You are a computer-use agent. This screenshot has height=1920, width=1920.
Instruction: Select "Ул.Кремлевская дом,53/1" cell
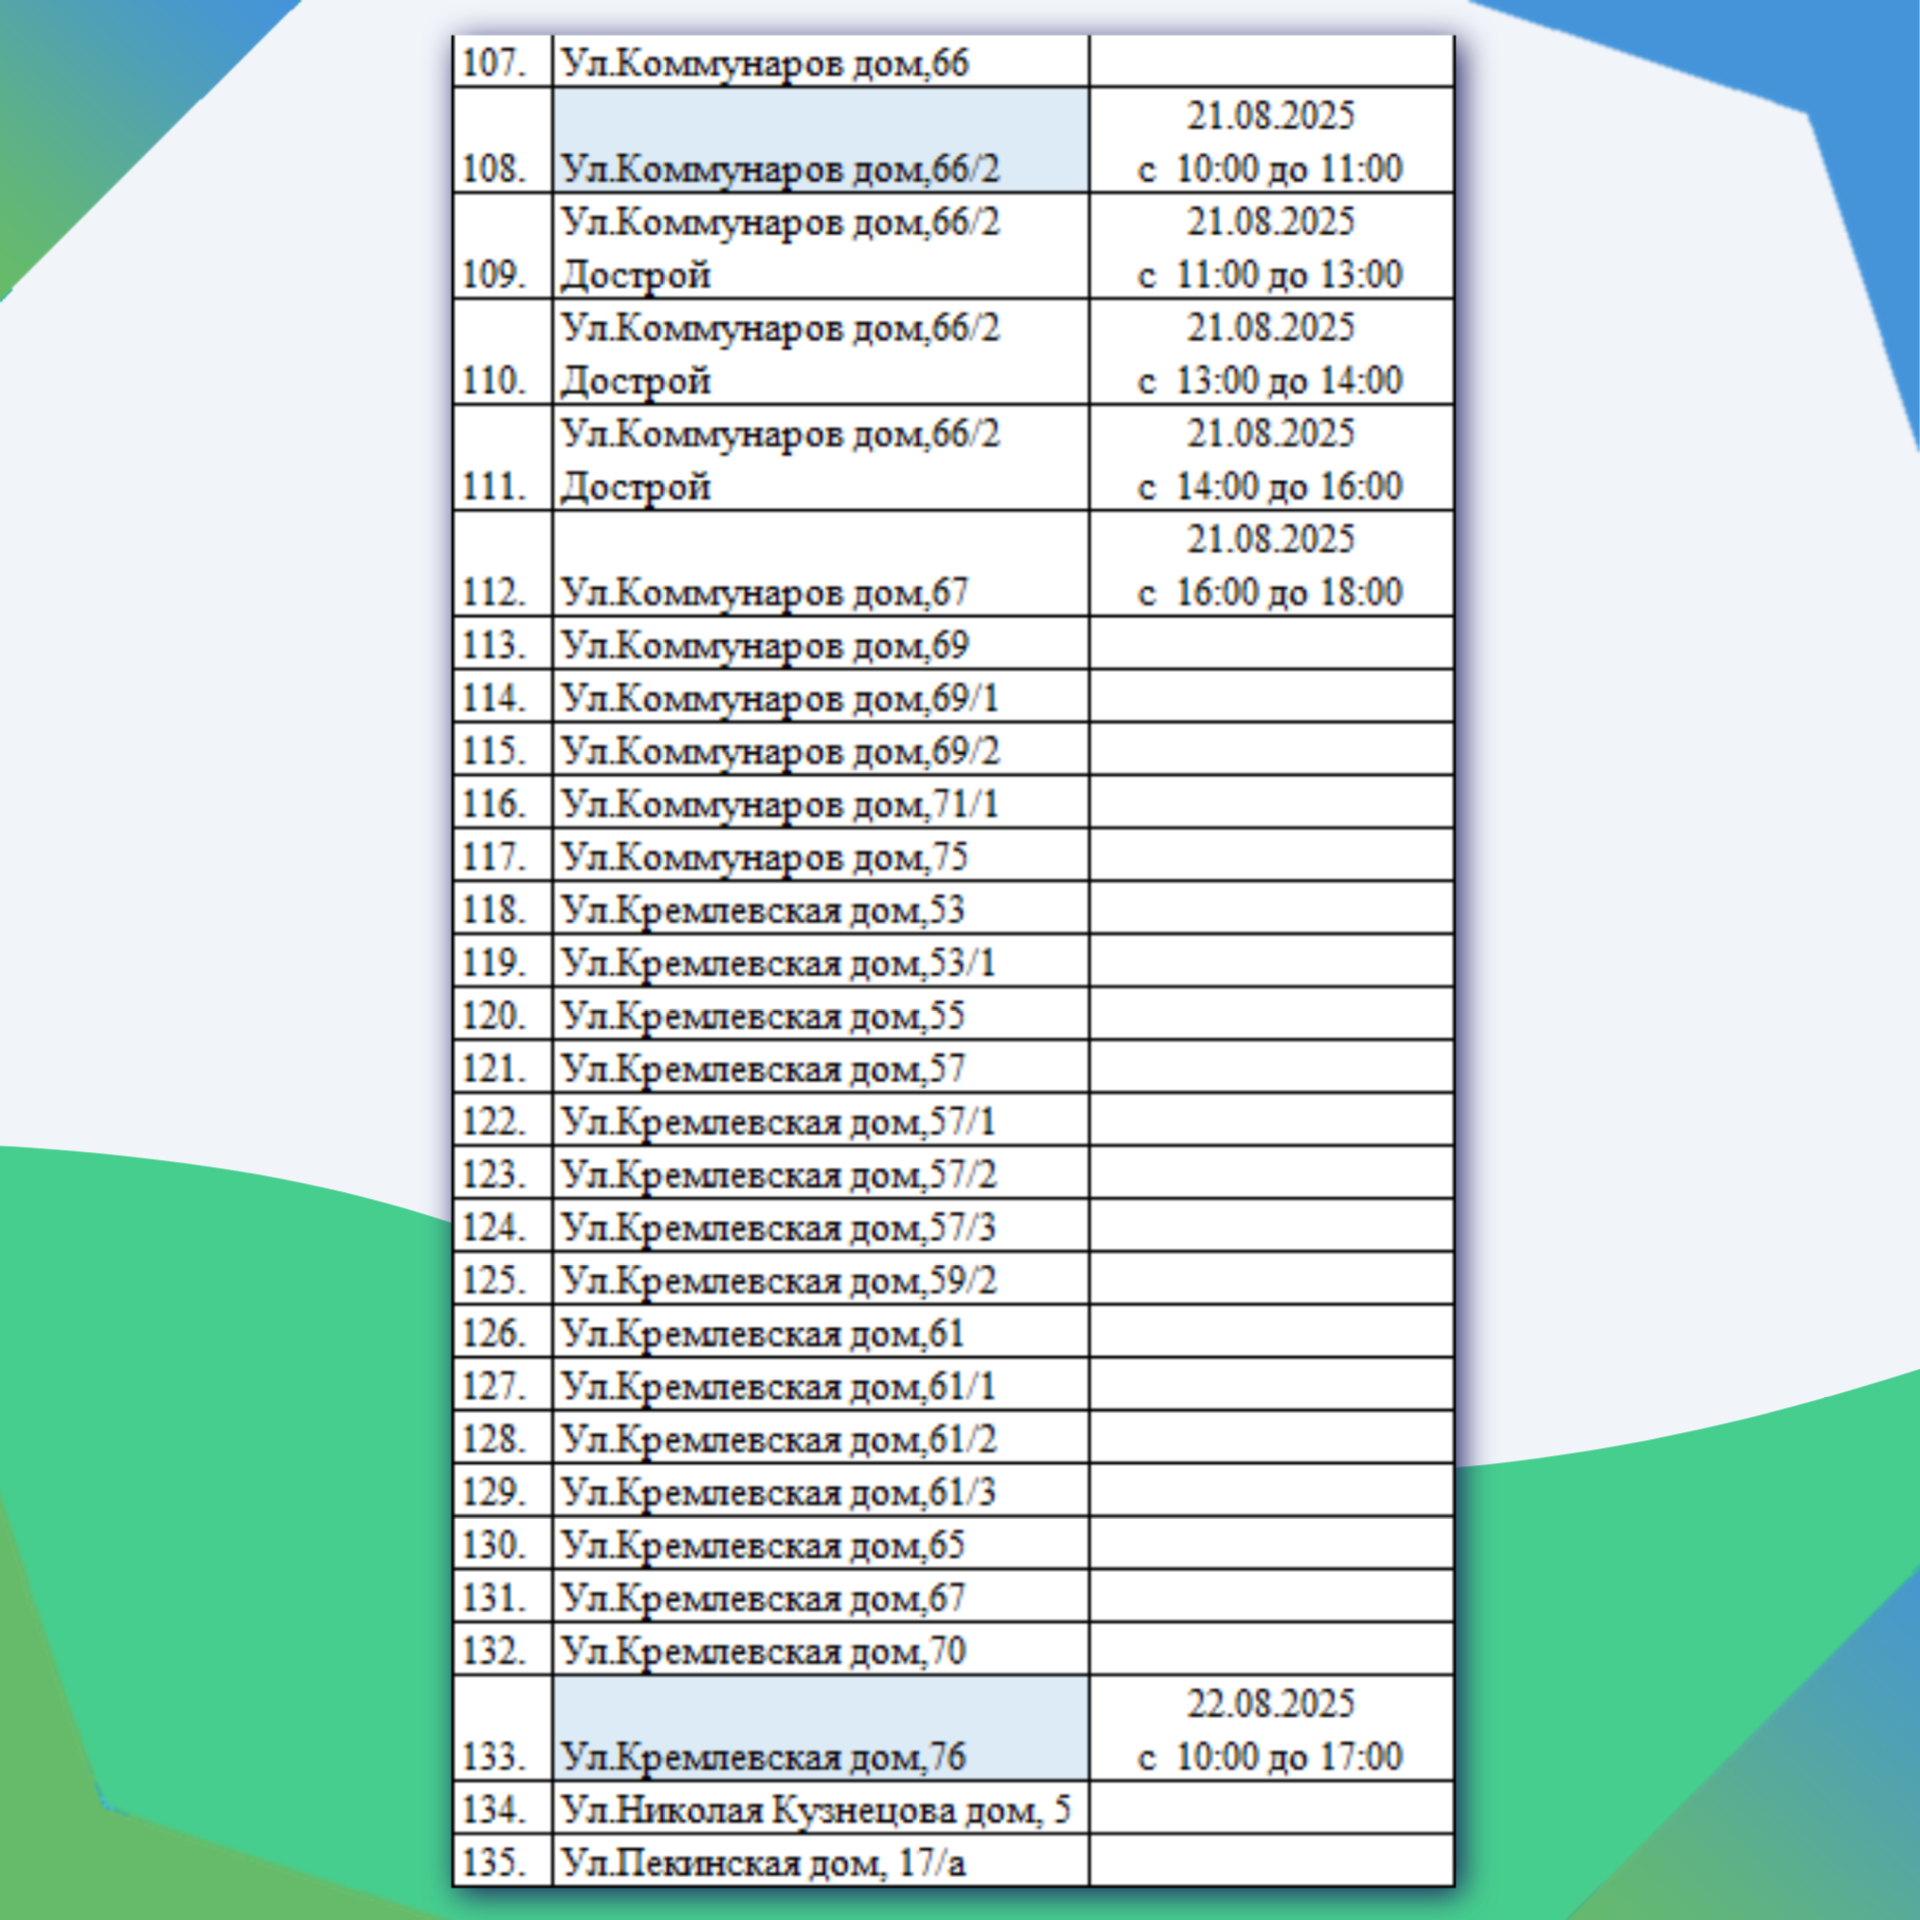pyautogui.click(x=821, y=962)
